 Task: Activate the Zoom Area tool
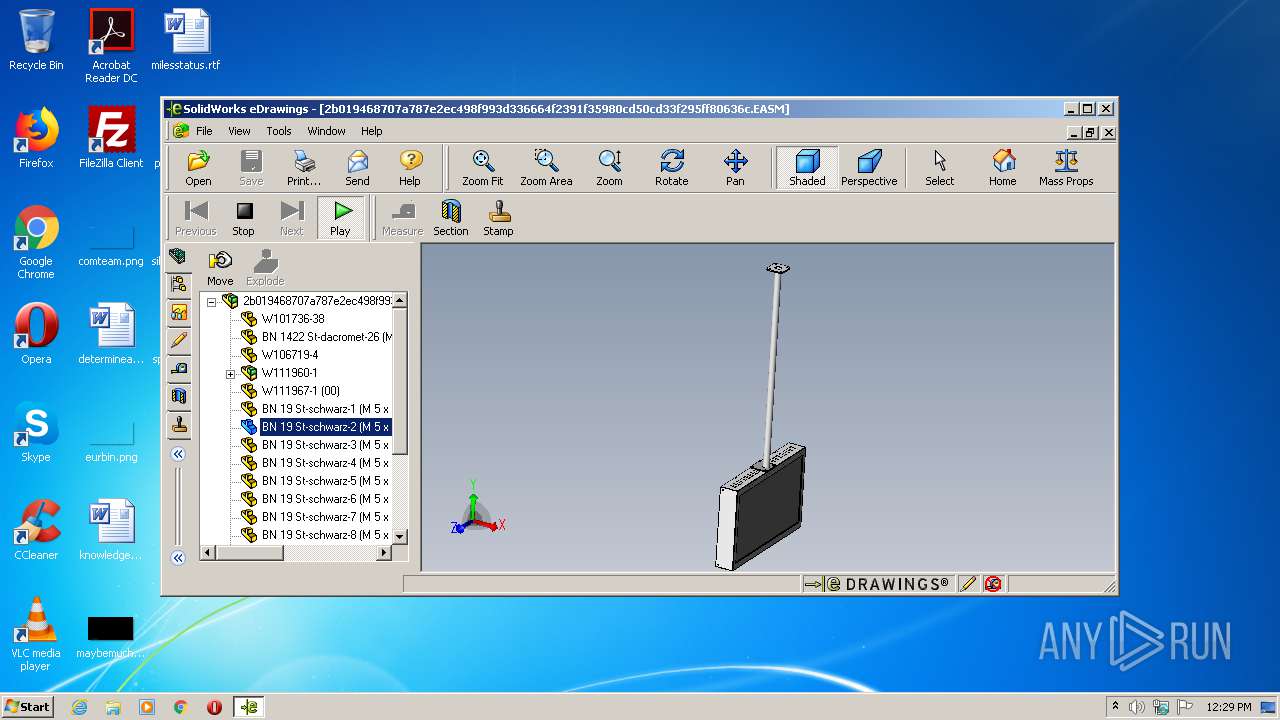[x=546, y=168]
